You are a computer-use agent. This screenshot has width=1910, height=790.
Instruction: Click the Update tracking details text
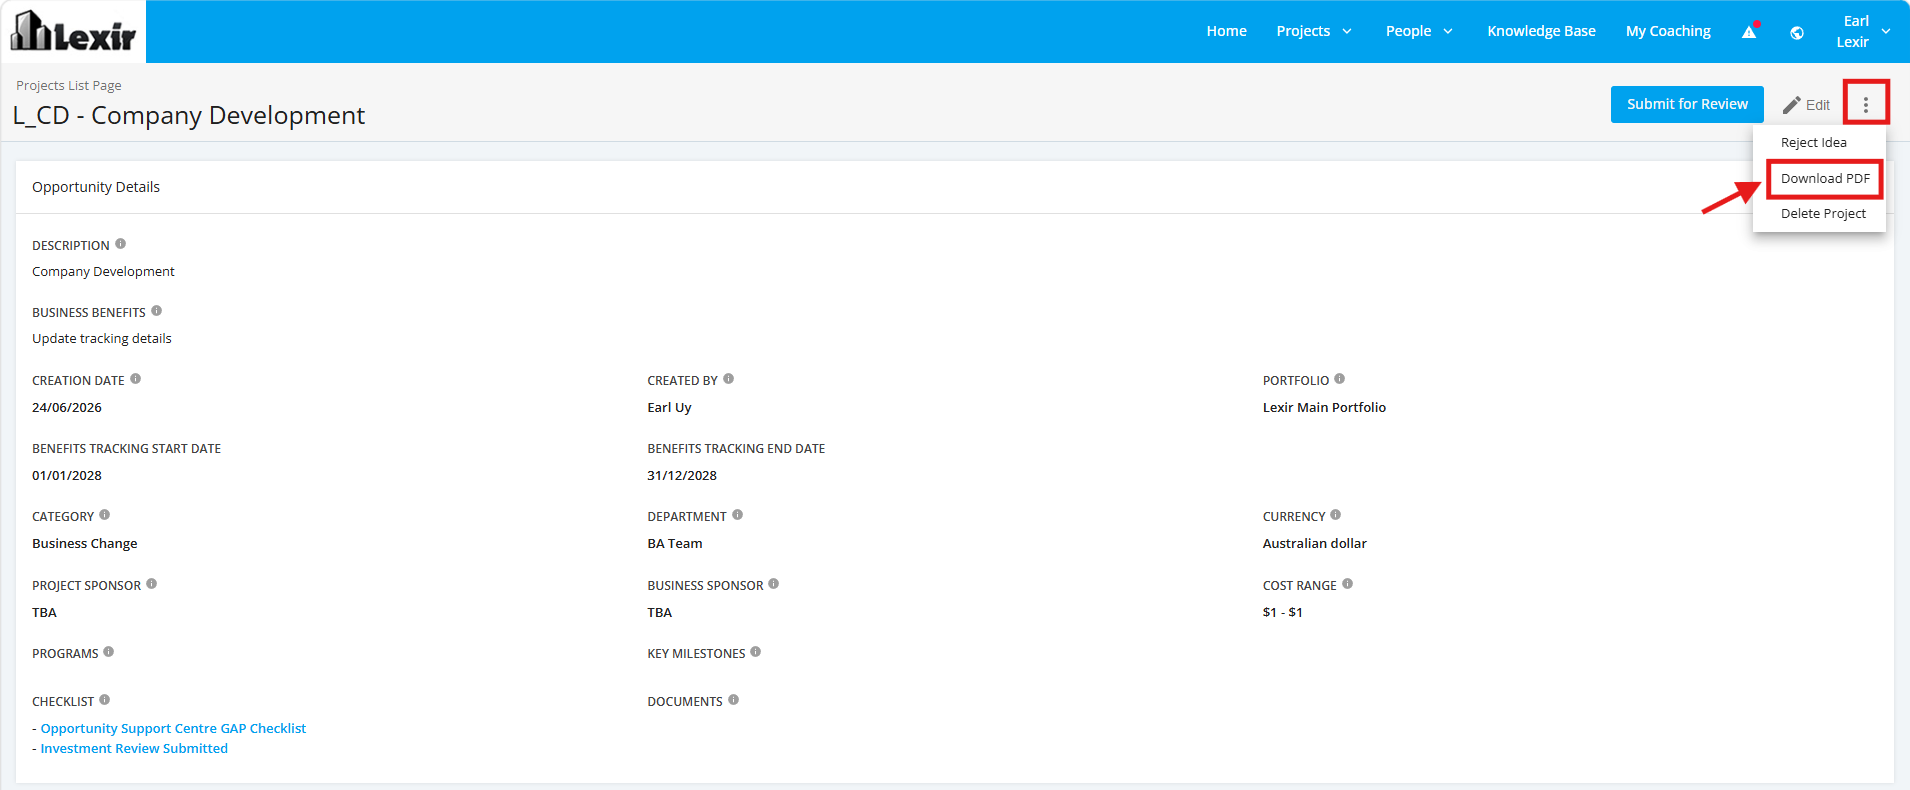pyautogui.click(x=102, y=338)
